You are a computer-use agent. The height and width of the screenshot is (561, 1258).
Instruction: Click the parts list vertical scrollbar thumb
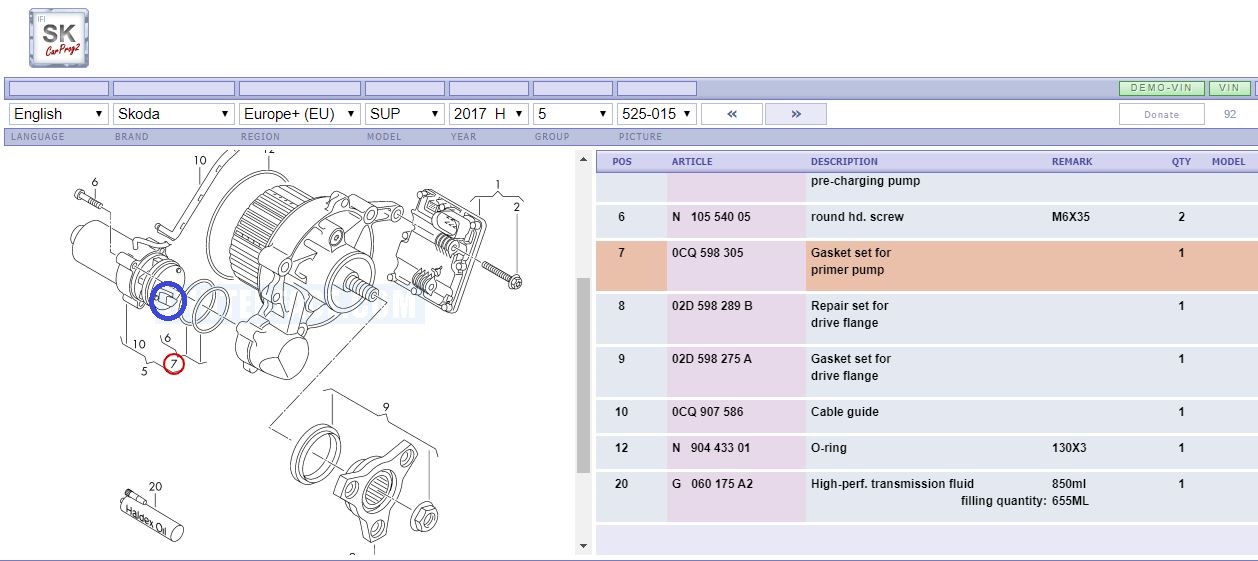point(584,375)
